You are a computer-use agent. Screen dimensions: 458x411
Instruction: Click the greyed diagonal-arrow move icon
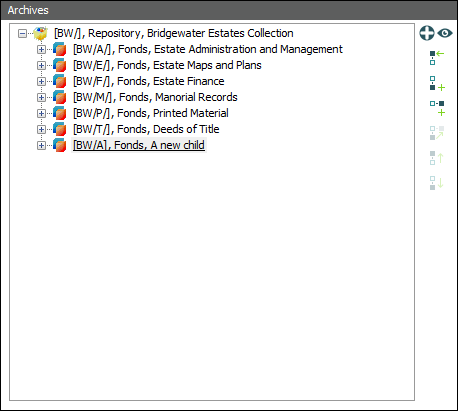pos(437,133)
